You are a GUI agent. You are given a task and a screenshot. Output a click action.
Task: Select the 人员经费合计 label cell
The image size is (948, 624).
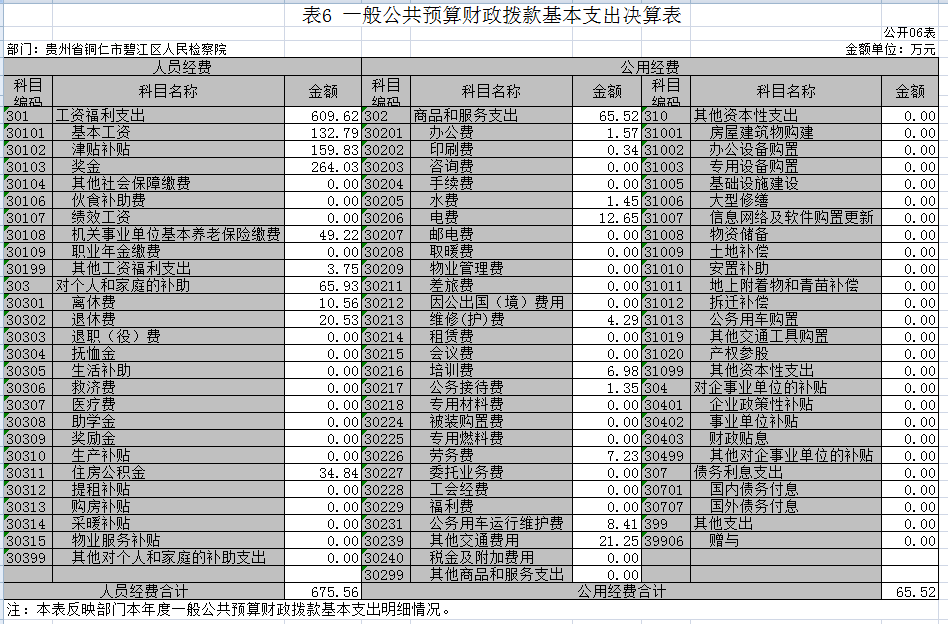click(144, 591)
